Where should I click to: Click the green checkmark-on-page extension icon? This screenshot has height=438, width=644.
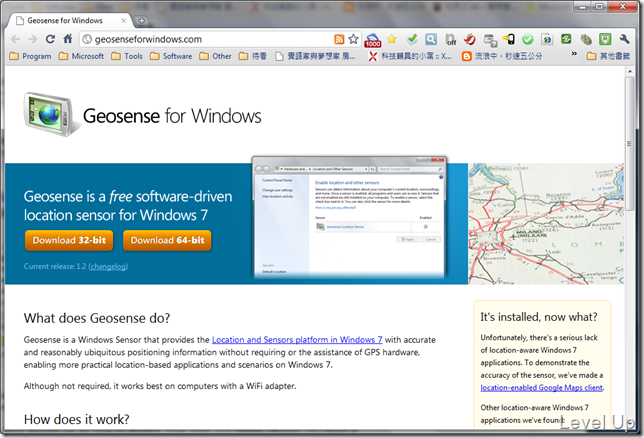pyautogui.click(x=412, y=39)
